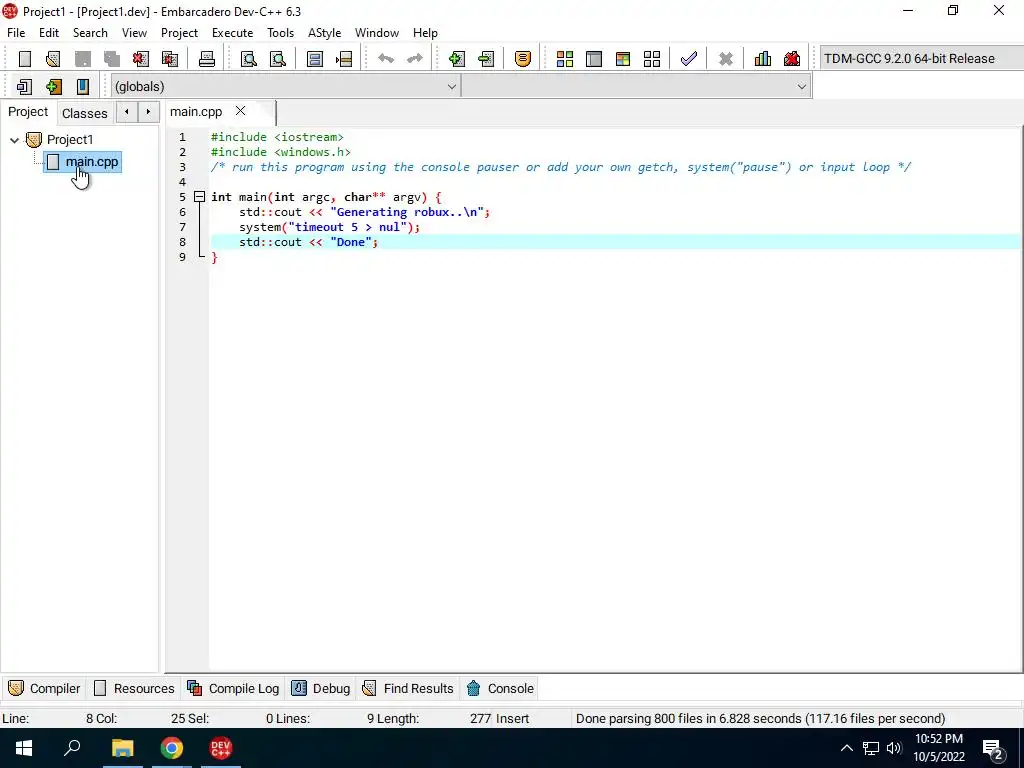Click the Run window icon
1024x768 pixels.
(594, 59)
